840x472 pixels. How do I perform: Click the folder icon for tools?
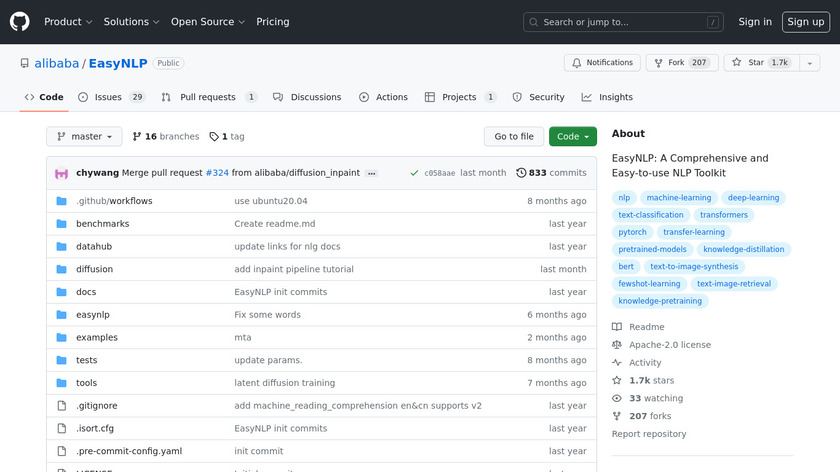[x=62, y=383]
